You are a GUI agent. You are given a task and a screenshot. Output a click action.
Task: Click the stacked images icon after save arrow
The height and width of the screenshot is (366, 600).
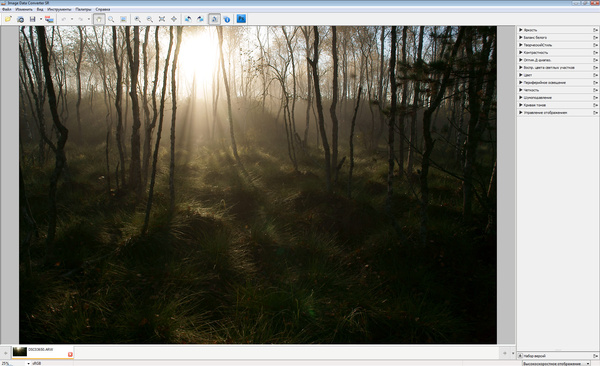(x=49, y=19)
